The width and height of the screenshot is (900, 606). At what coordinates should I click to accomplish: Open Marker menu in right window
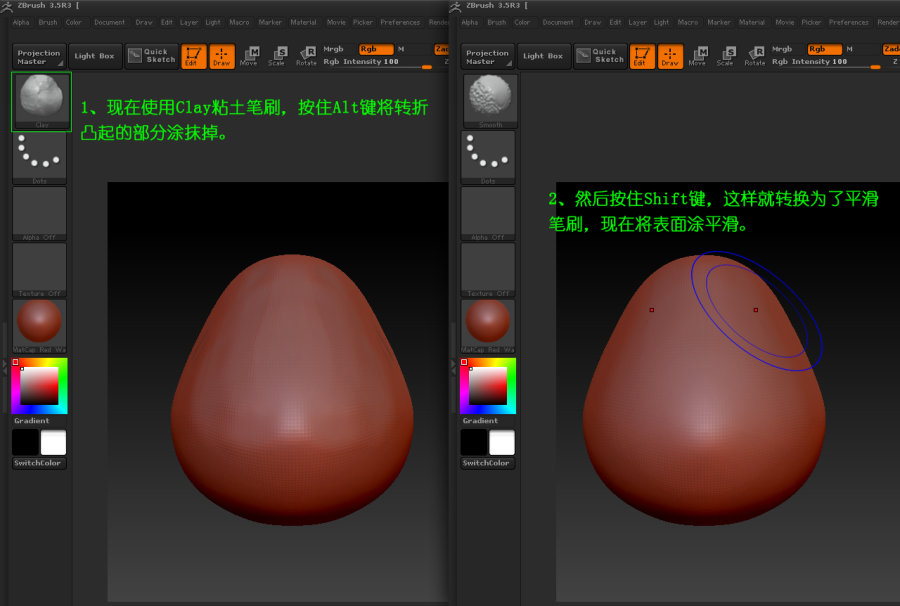719,22
